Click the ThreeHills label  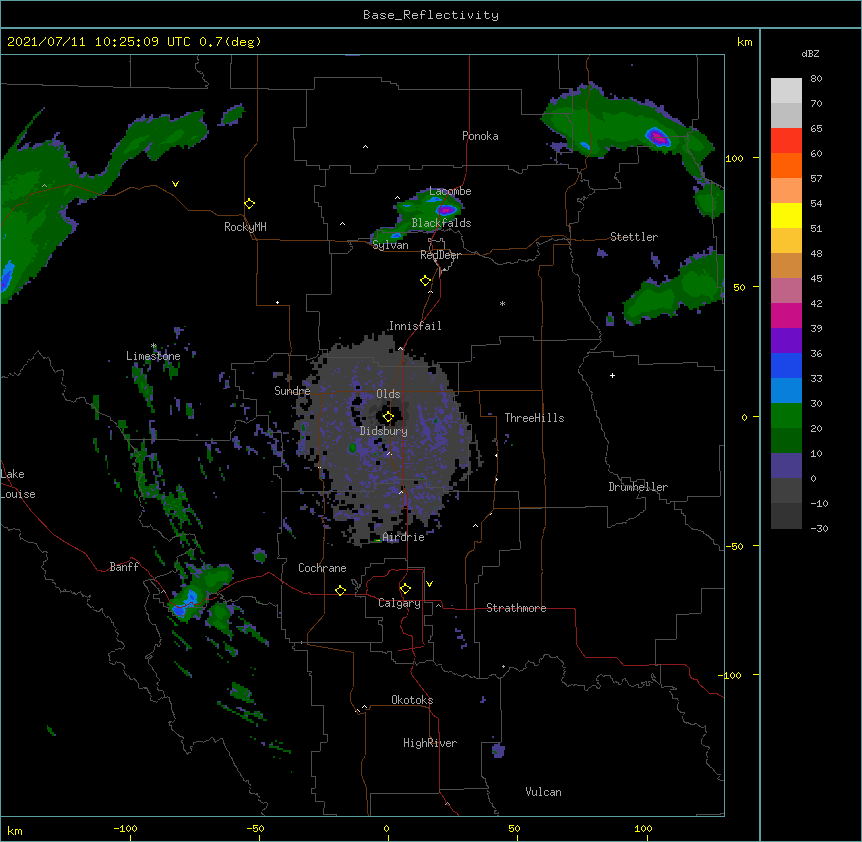click(x=534, y=418)
